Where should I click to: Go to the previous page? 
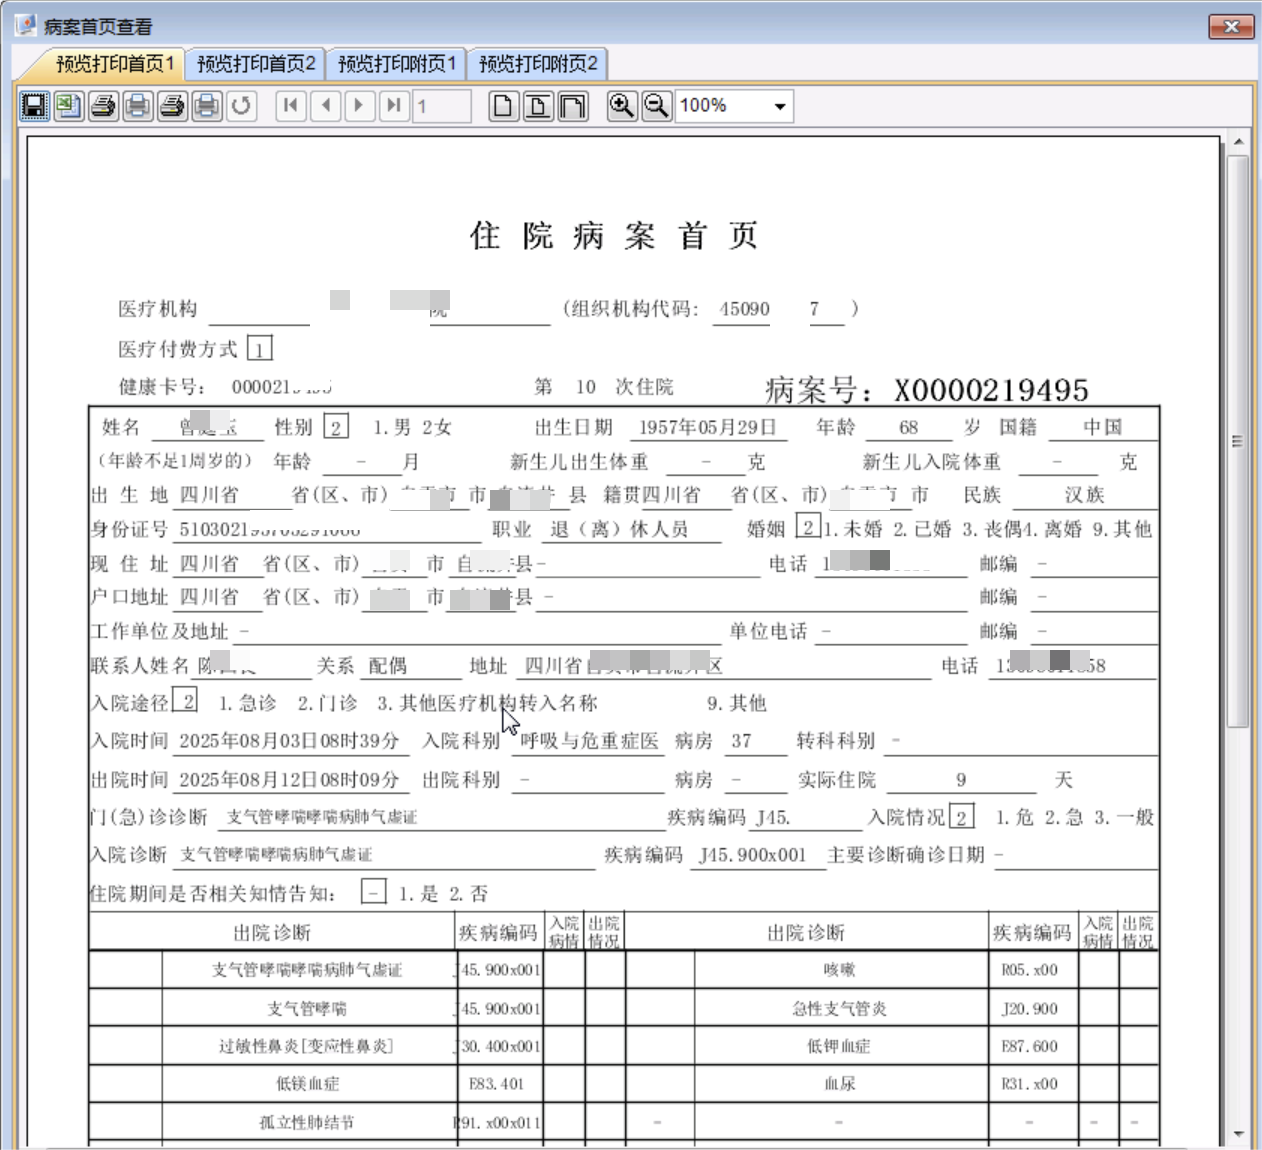326,105
